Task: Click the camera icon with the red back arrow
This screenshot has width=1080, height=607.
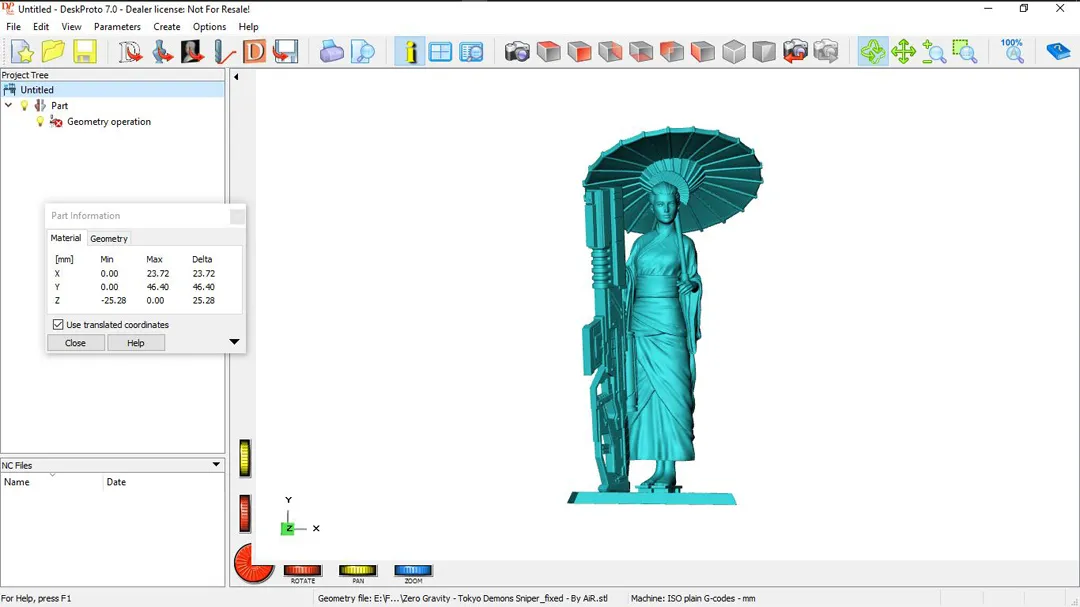Action: coord(796,52)
